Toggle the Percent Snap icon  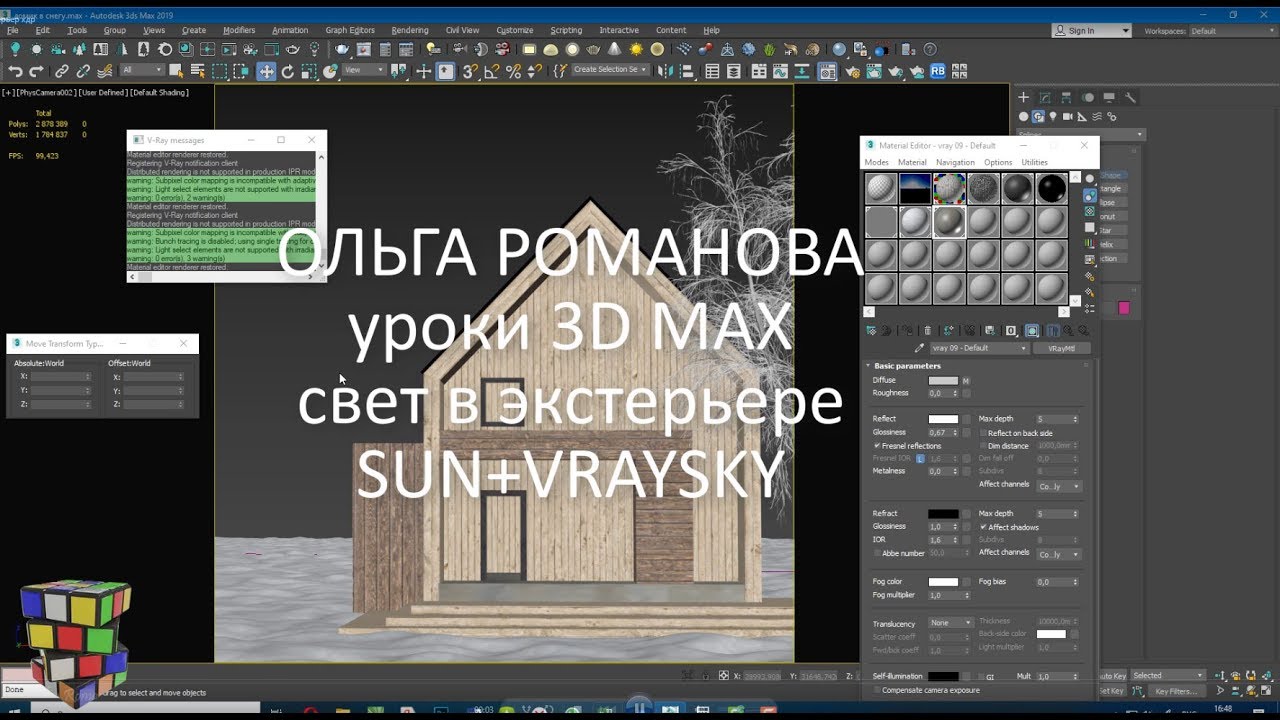point(513,71)
